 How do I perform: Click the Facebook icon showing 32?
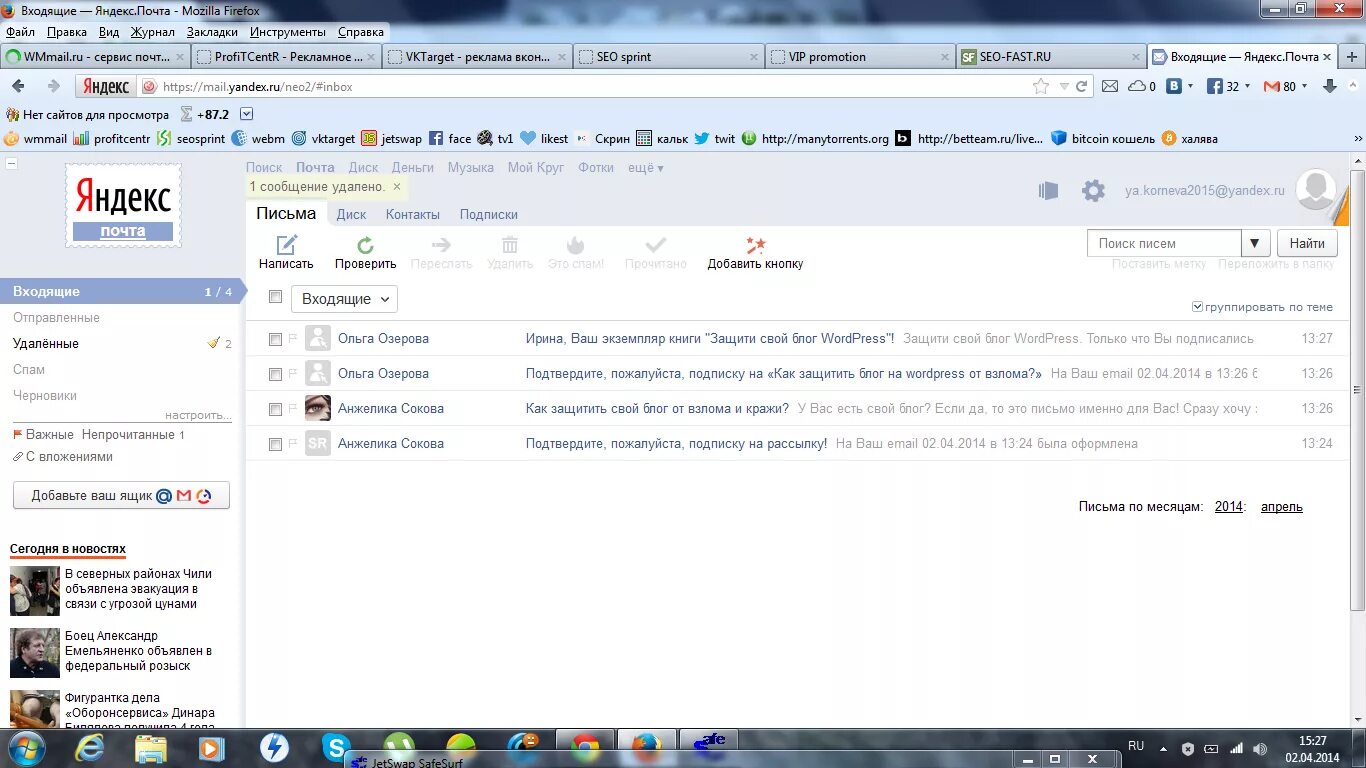(x=1215, y=87)
